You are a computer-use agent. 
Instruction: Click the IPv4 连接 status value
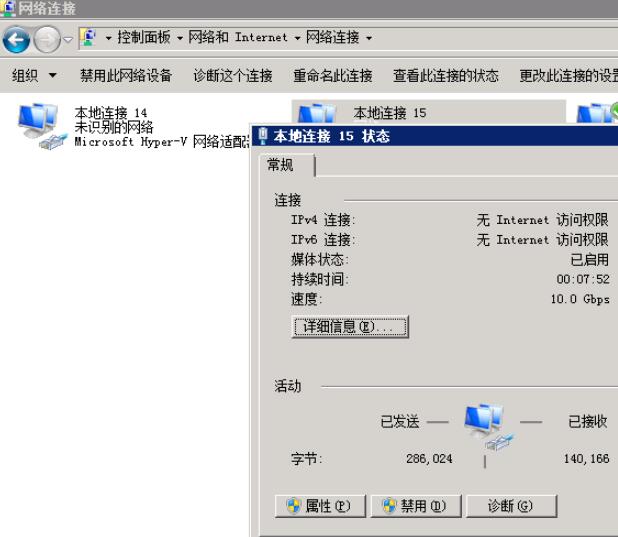click(x=542, y=220)
